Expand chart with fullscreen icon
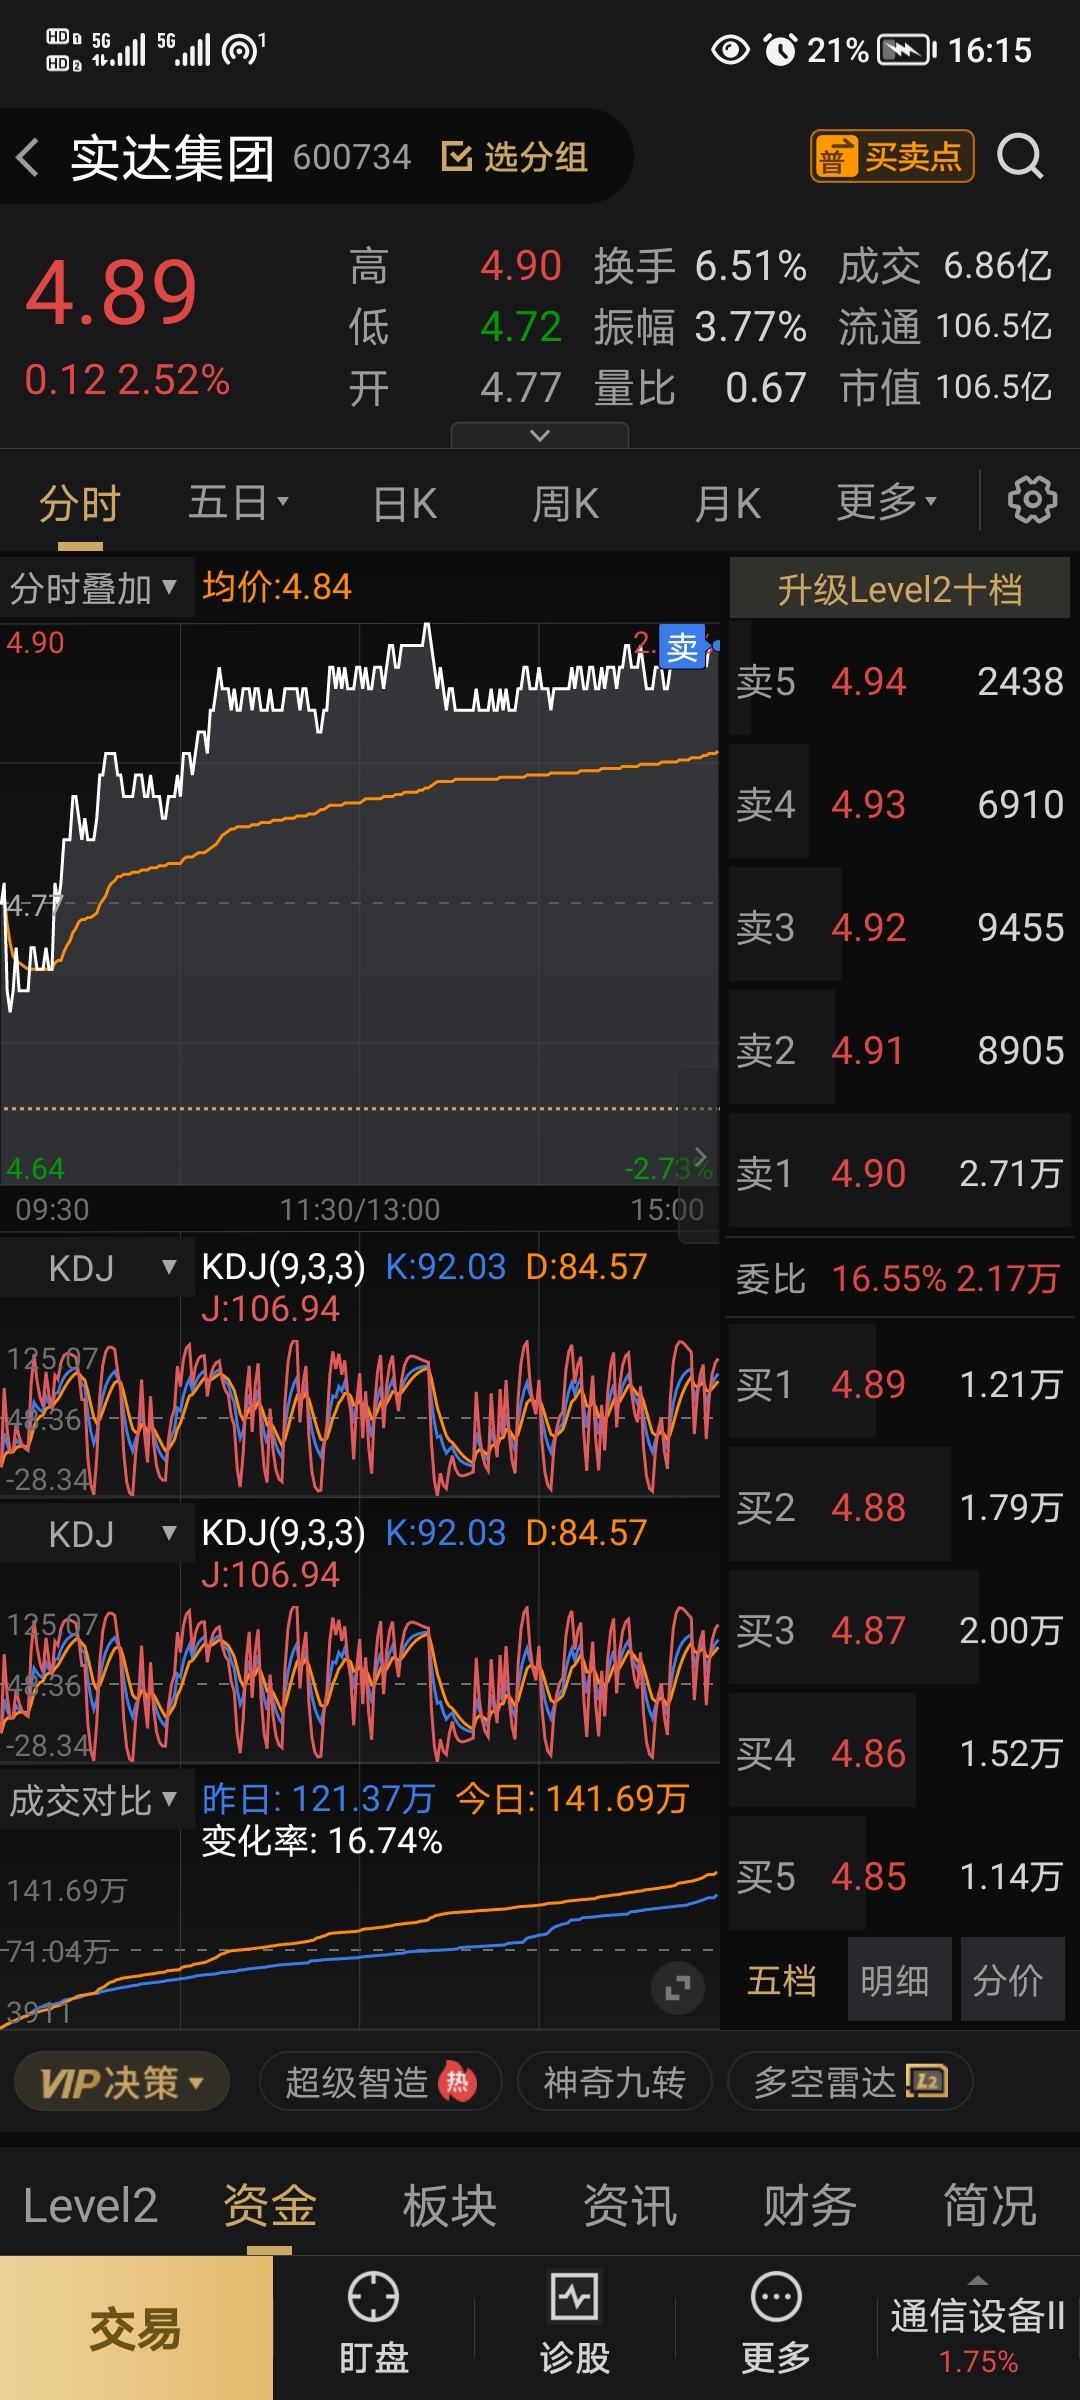Viewport: 1080px width, 2400px height. click(678, 1988)
